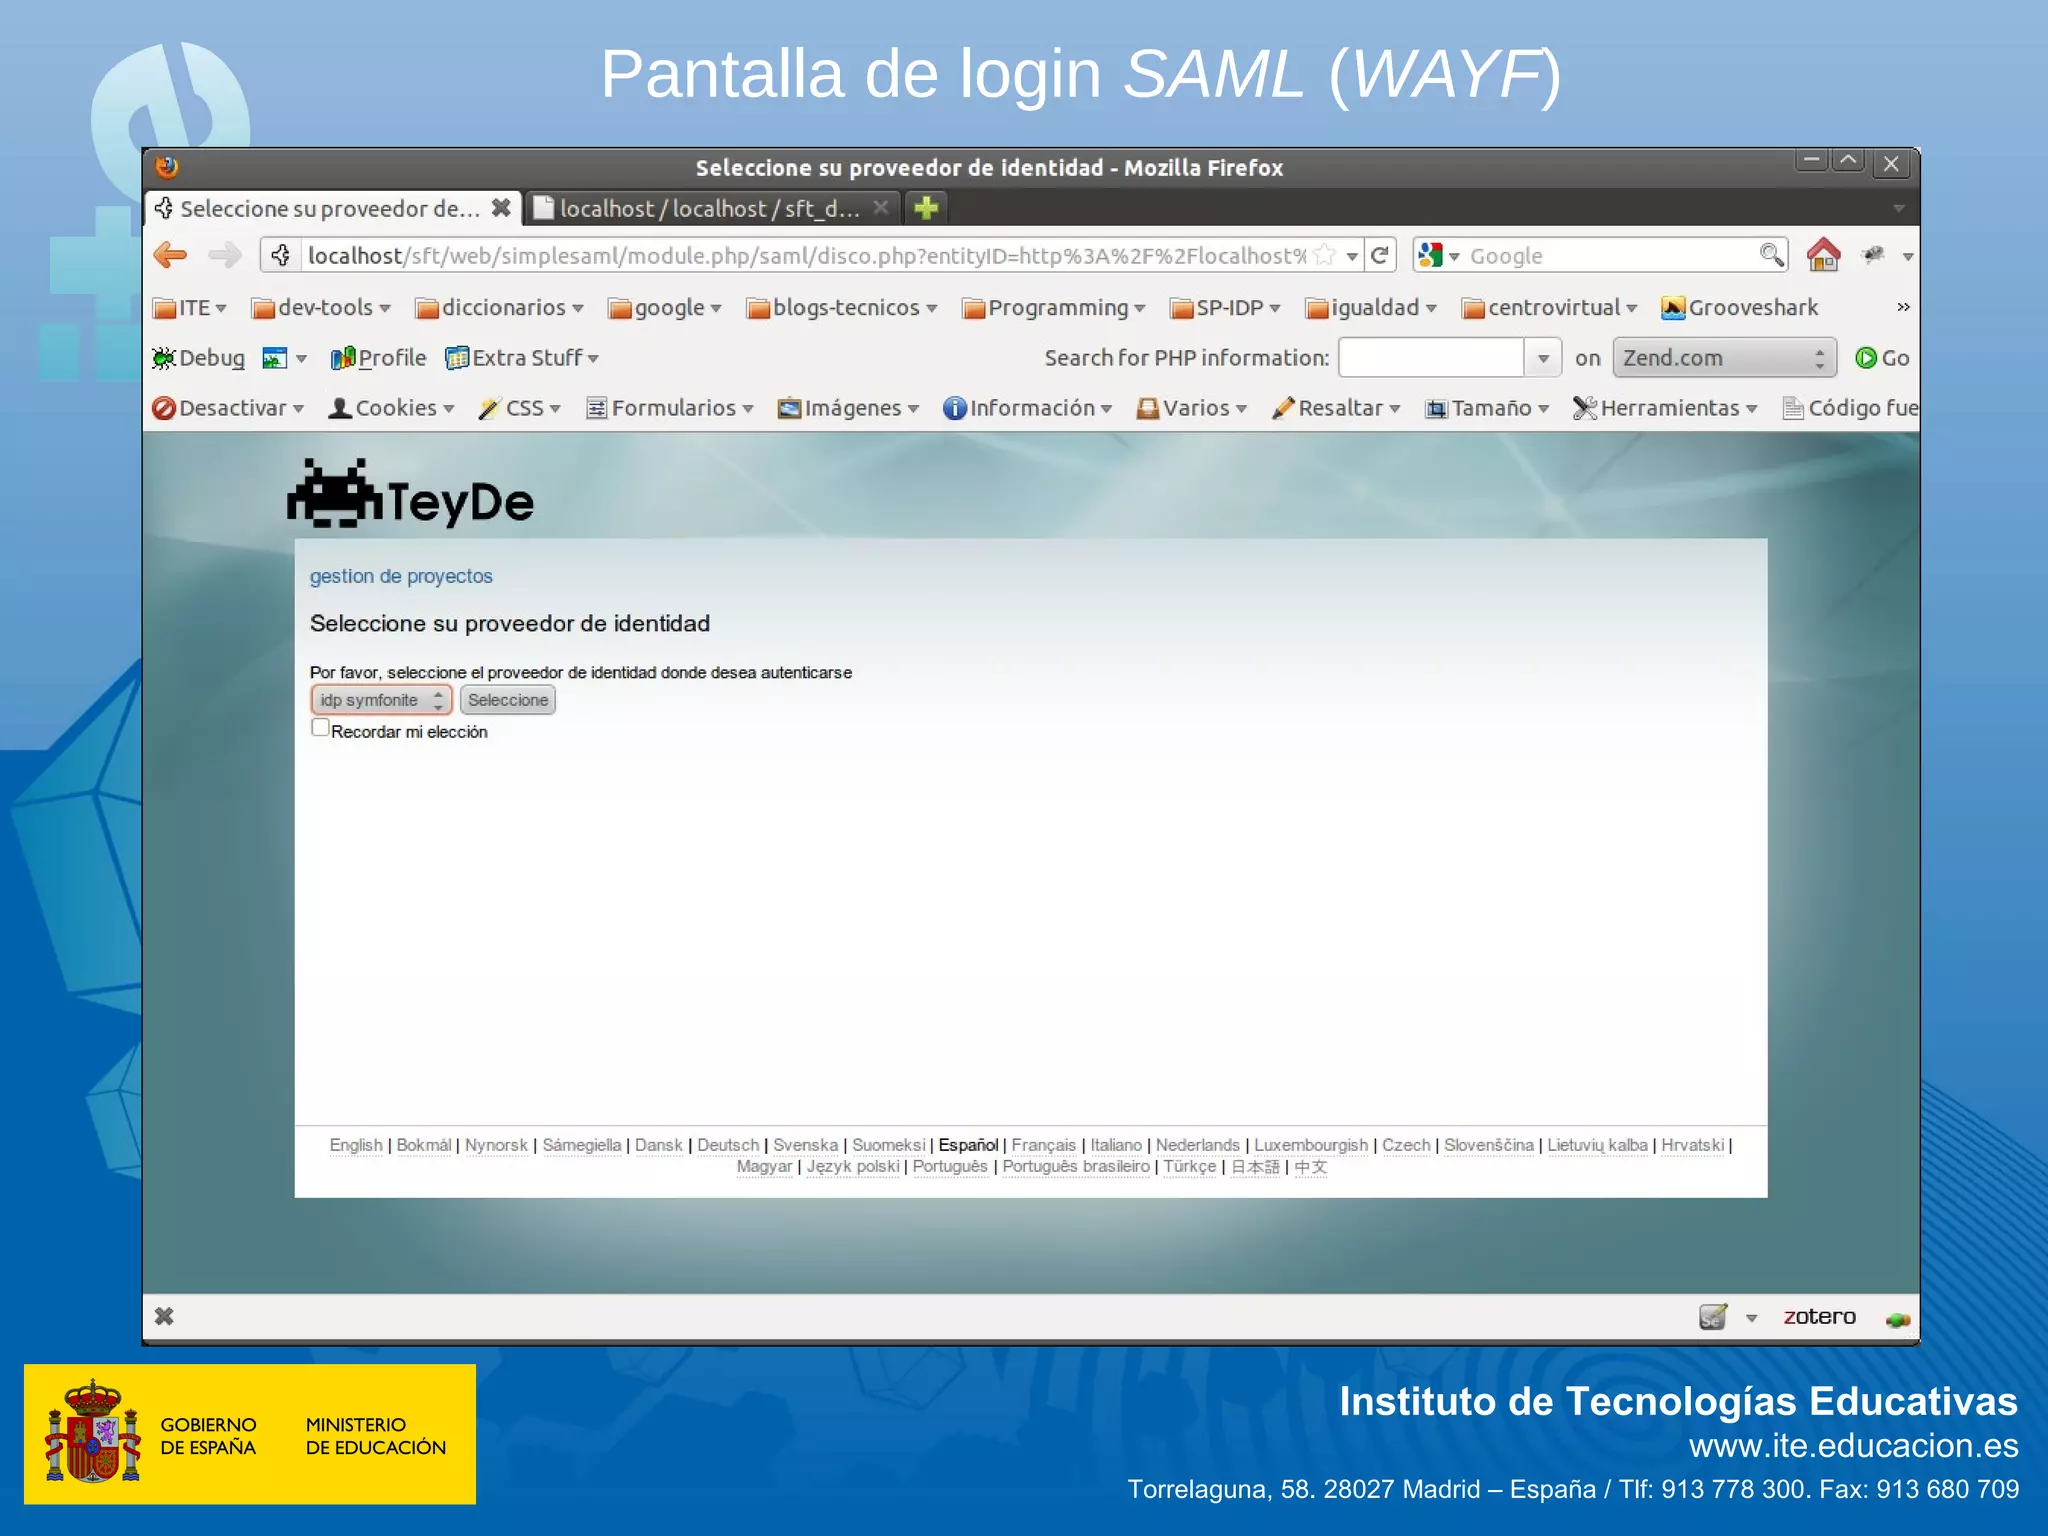Open the 'idp symfonite' identity provider dropdown
Viewport: 2048px width, 1536px height.
coord(381,700)
